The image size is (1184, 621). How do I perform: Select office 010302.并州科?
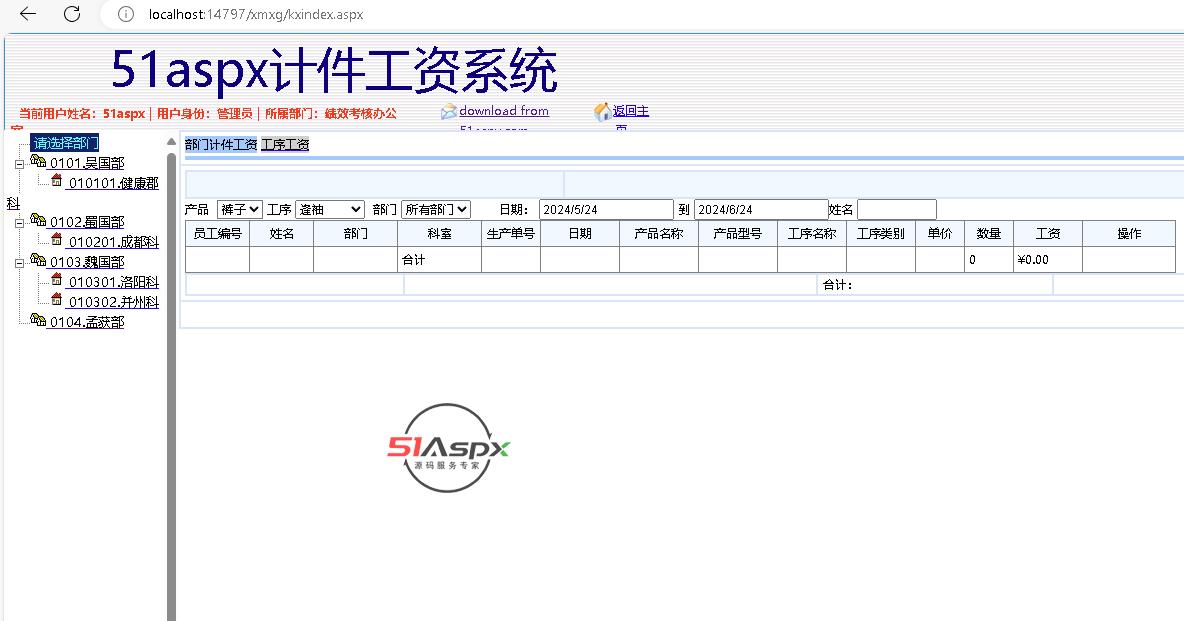[113, 301]
